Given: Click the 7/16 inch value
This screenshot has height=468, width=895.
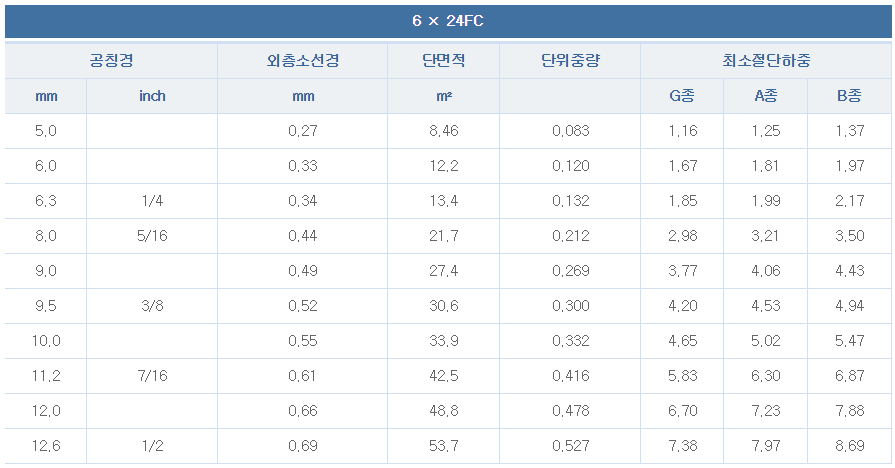Looking at the screenshot, I should 152,376.
